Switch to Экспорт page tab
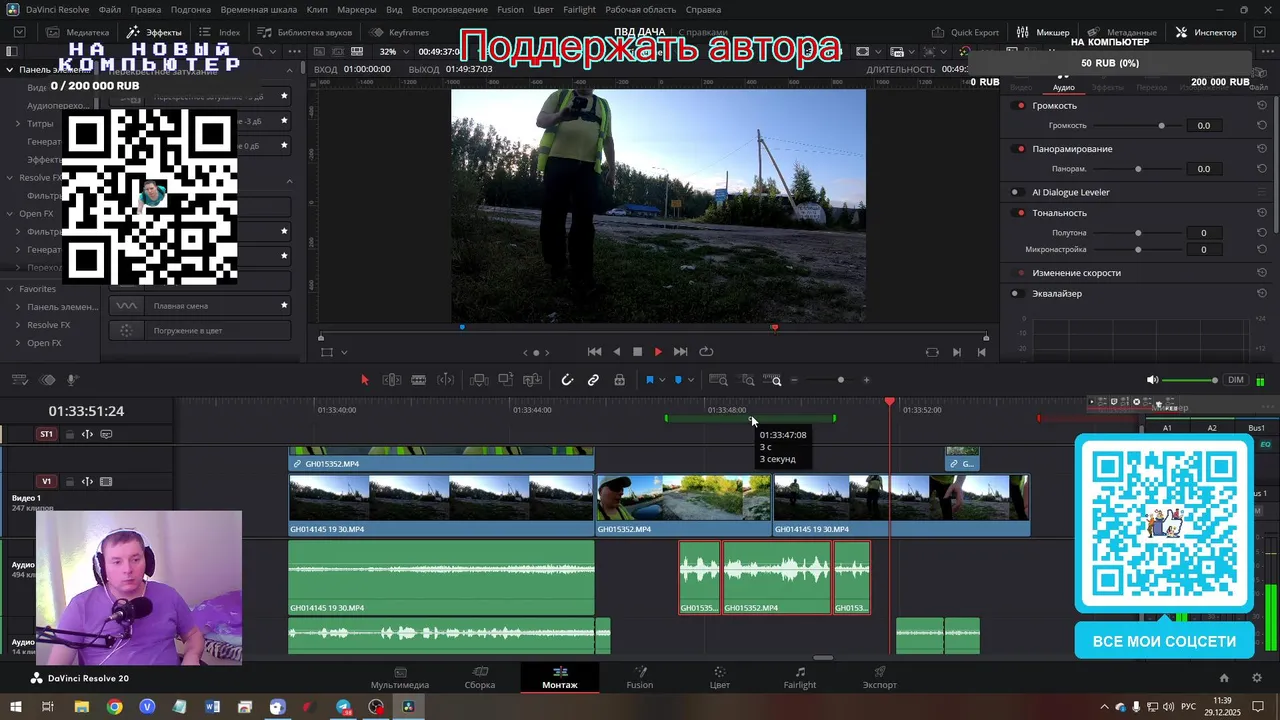The height and width of the screenshot is (720, 1280). (879, 677)
